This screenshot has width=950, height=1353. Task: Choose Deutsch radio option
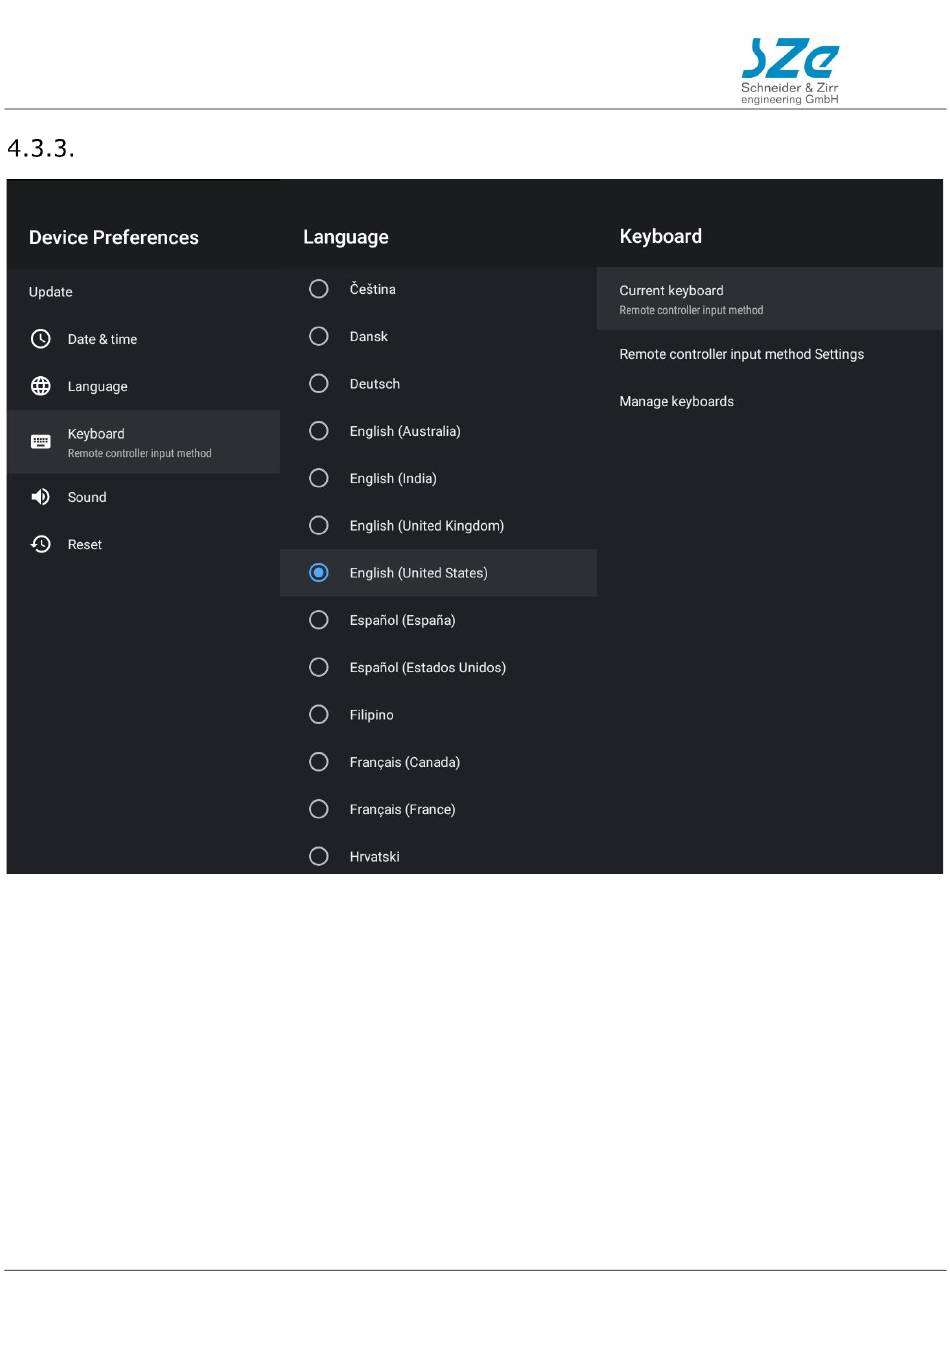[319, 384]
